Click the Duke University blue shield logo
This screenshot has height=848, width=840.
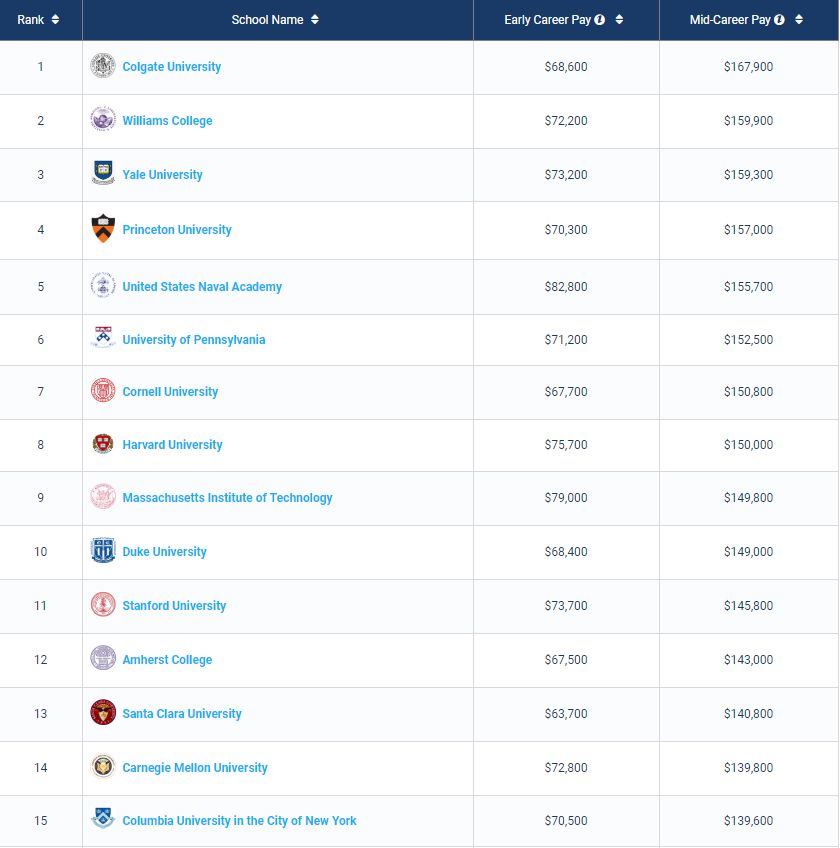[103, 551]
